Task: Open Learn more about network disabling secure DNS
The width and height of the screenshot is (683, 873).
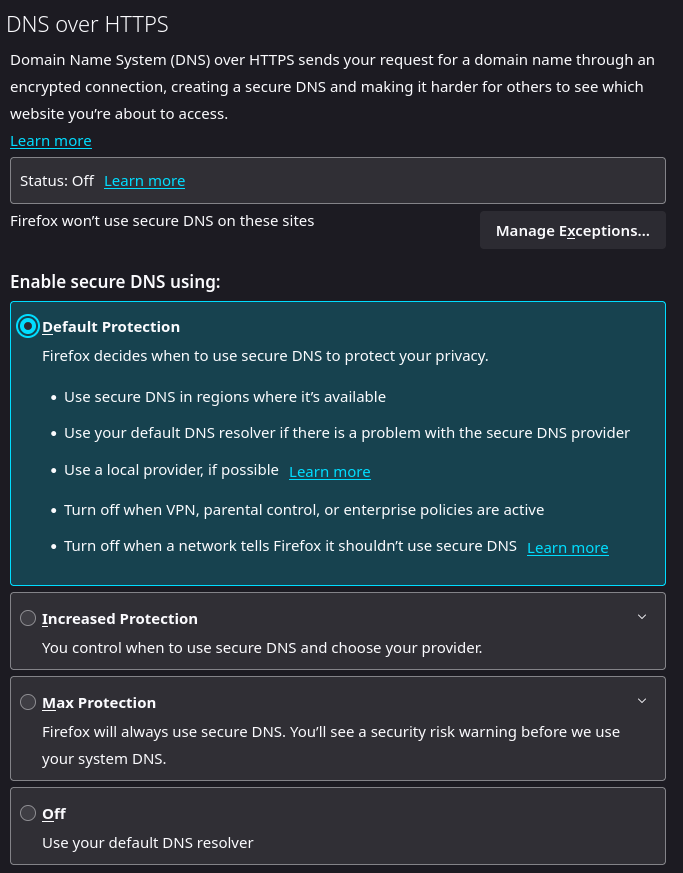Action: coord(567,548)
